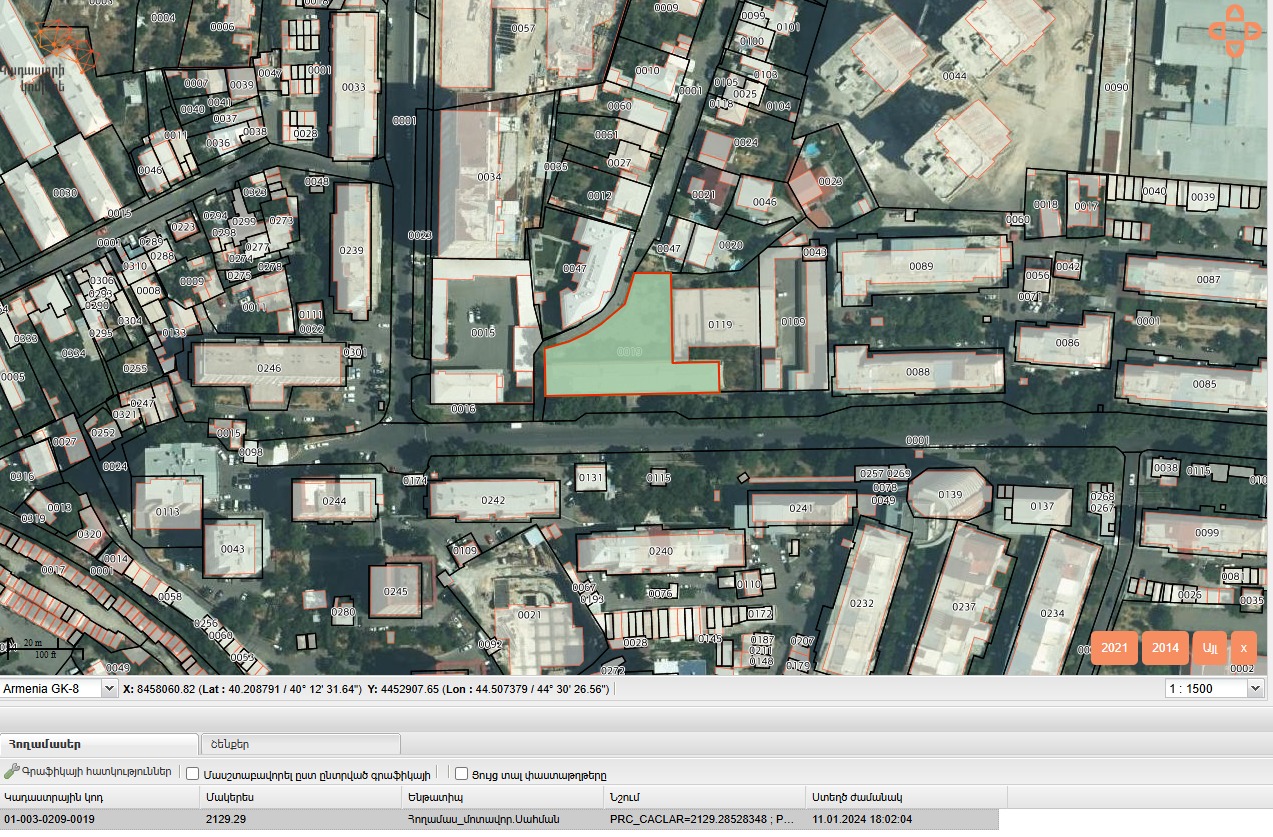
Task: Switch to the Հողամասեր tab
Action: pos(99,744)
